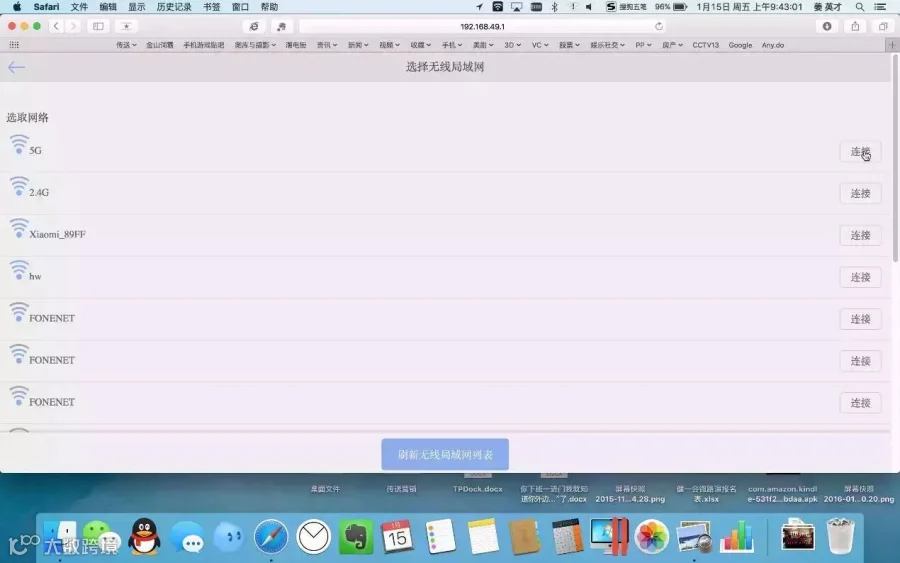Open the Google bookmark
Image resolution: width=900 pixels, height=563 pixels.
740,45
